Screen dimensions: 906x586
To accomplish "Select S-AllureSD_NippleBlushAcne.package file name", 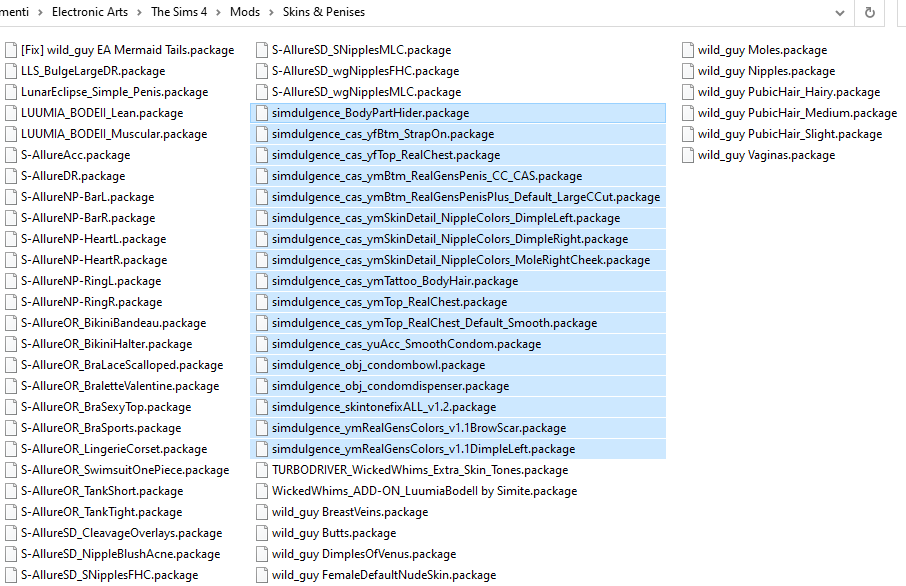I will (x=120, y=554).
